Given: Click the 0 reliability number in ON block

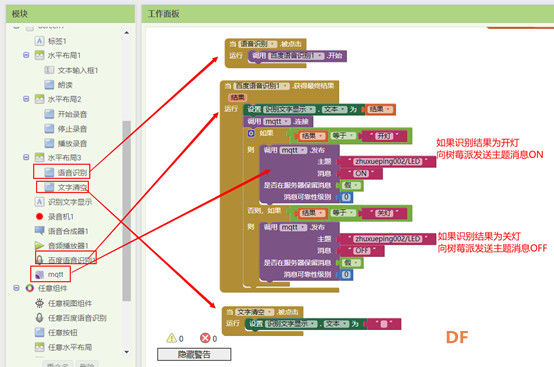Looking at the screenshot, I should click(346, 197).
